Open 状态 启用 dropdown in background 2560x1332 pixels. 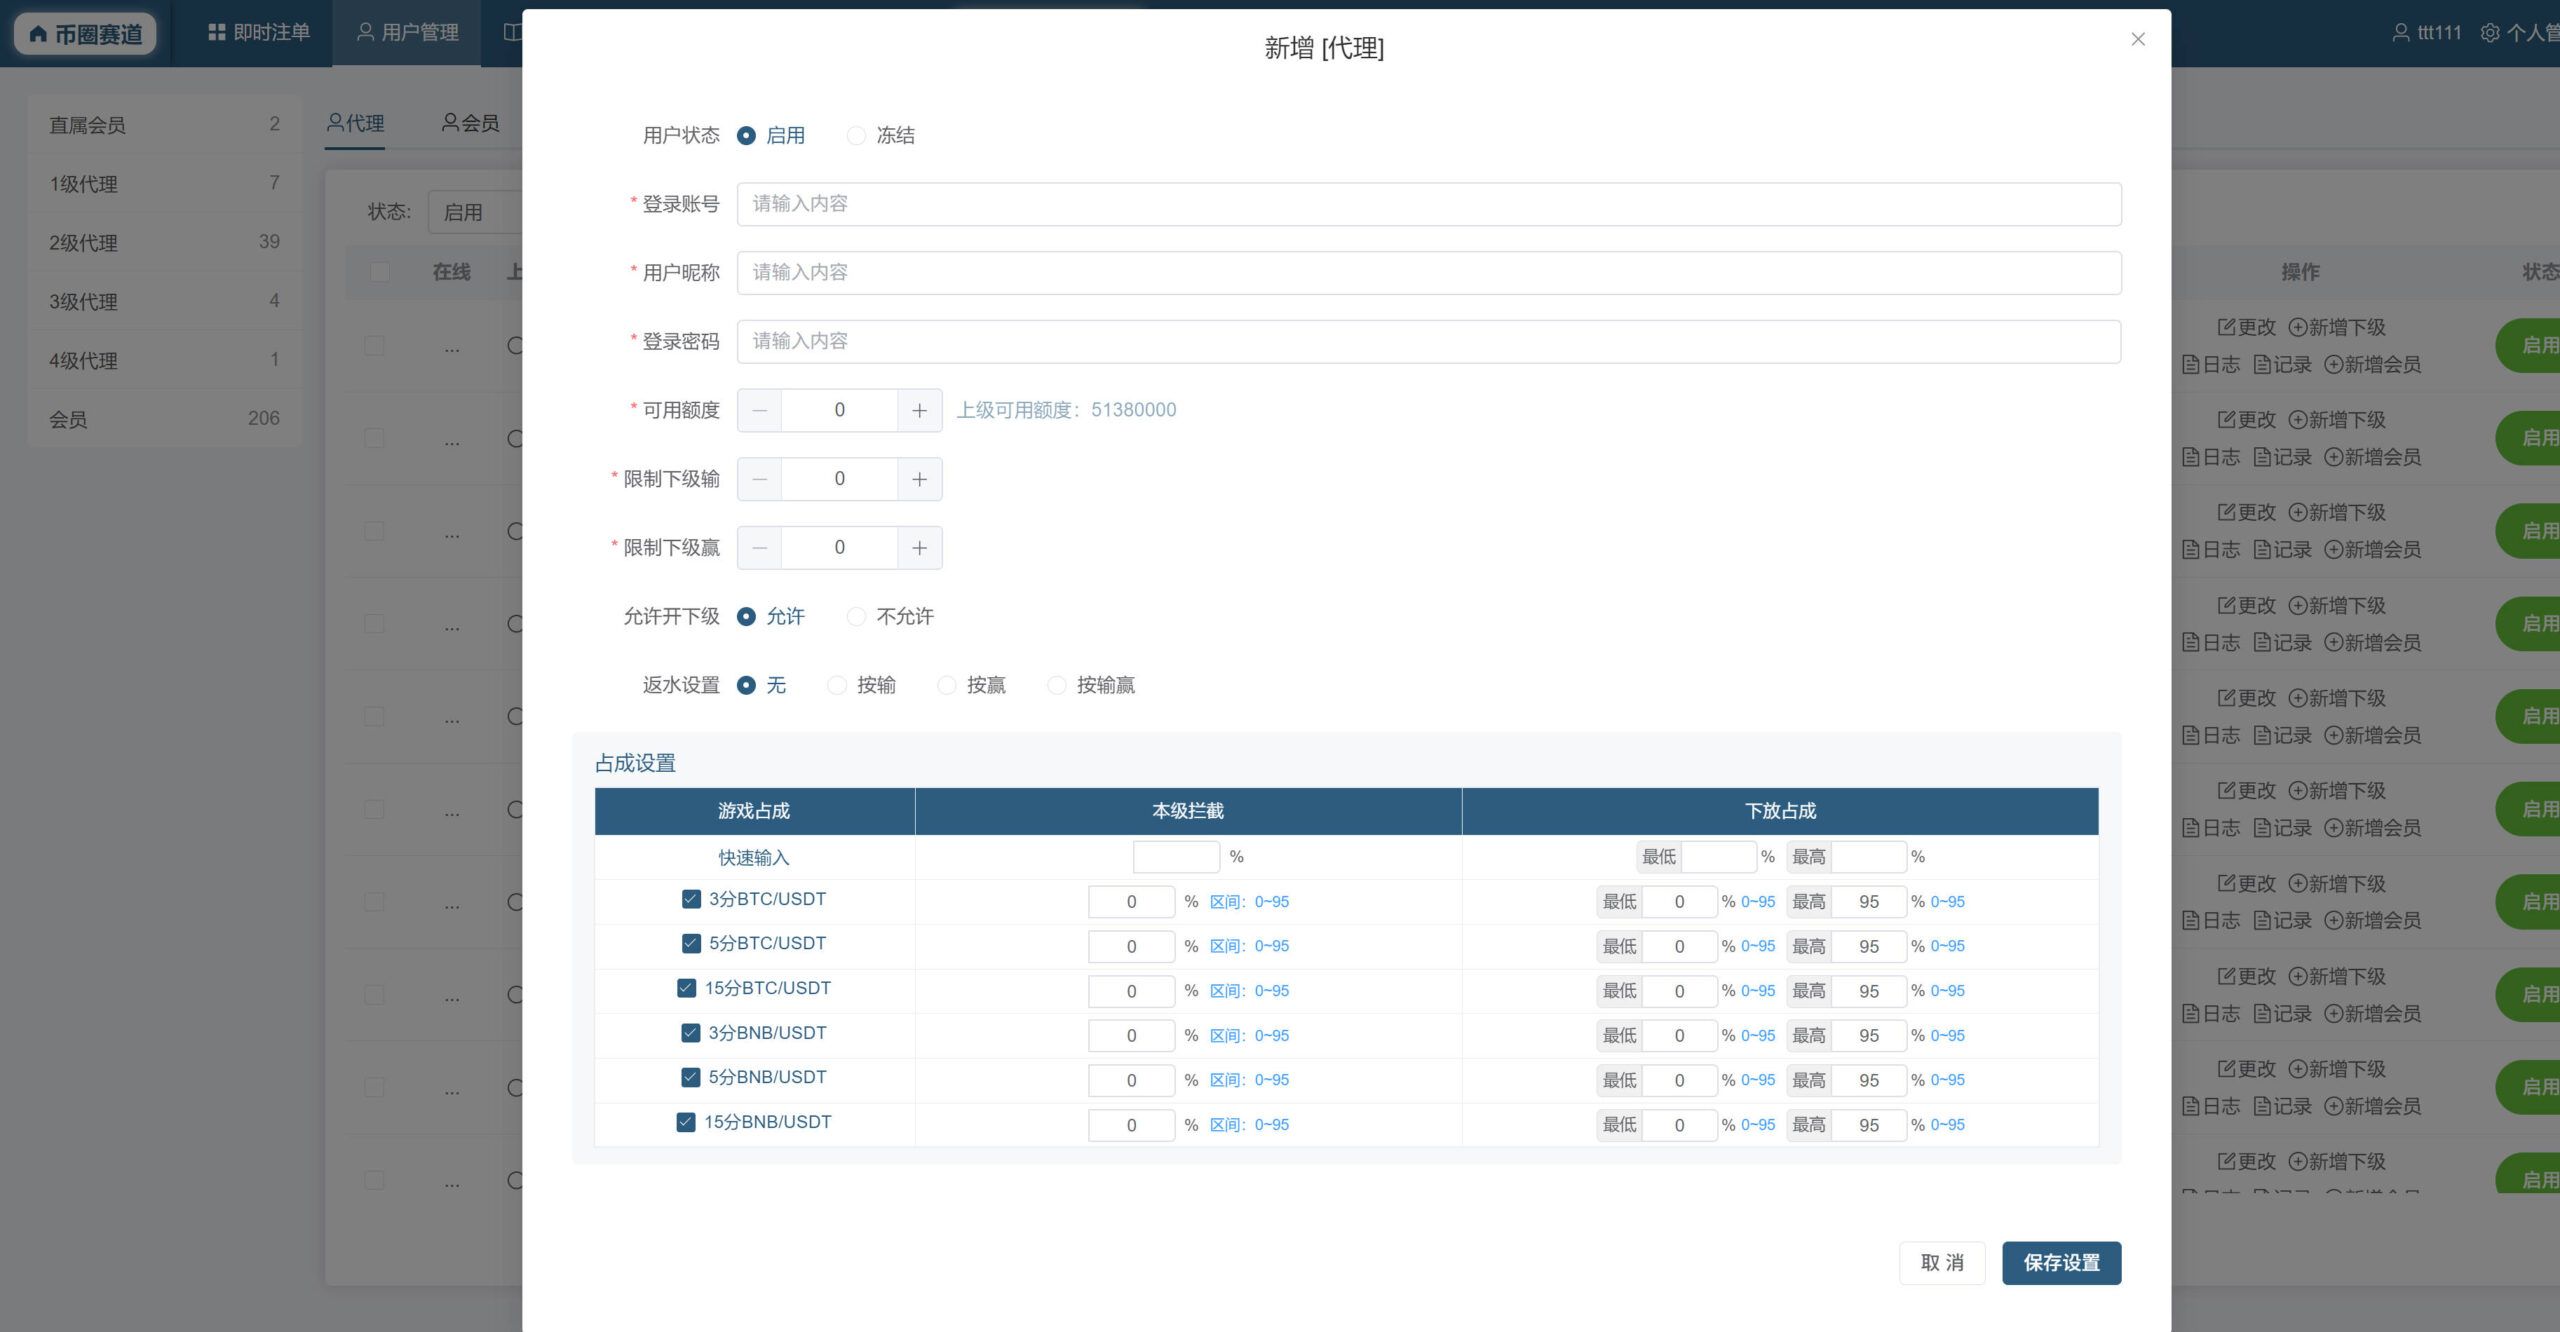pyautogui.click(x=476, y=212)
